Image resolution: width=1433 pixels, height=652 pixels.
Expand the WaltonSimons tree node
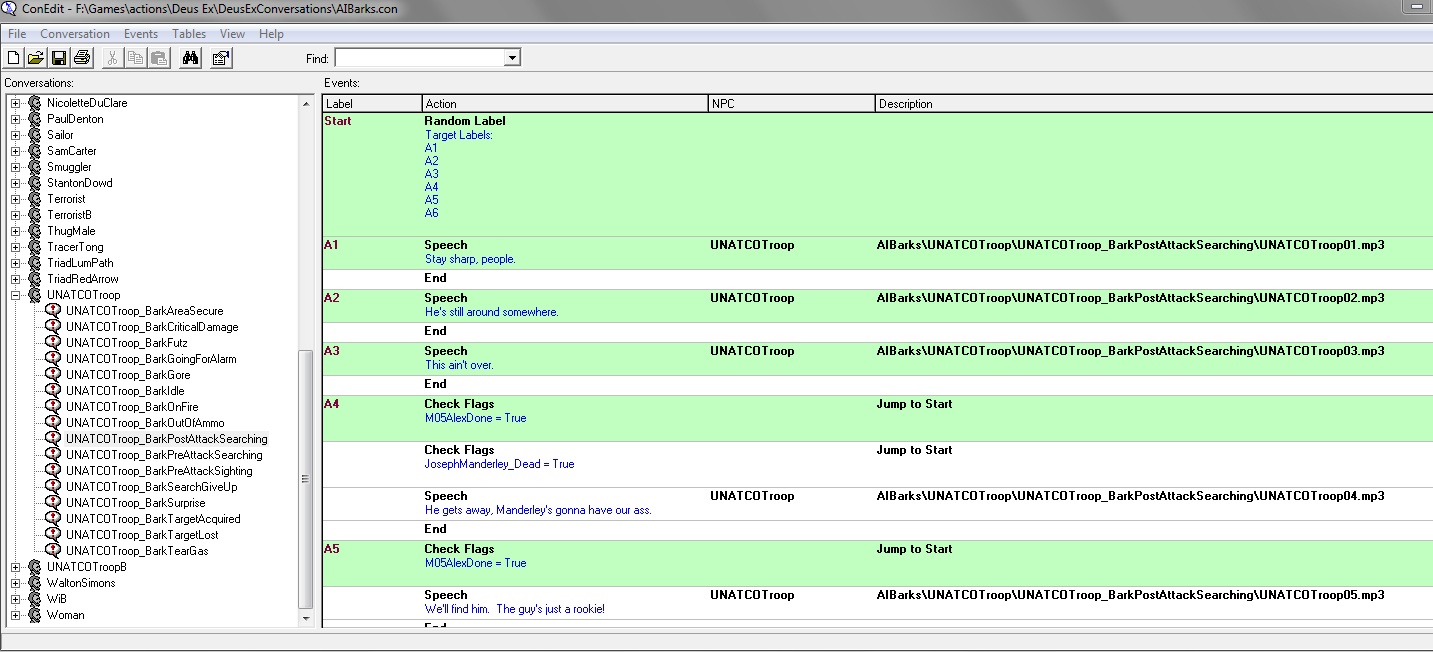point(16,583)
